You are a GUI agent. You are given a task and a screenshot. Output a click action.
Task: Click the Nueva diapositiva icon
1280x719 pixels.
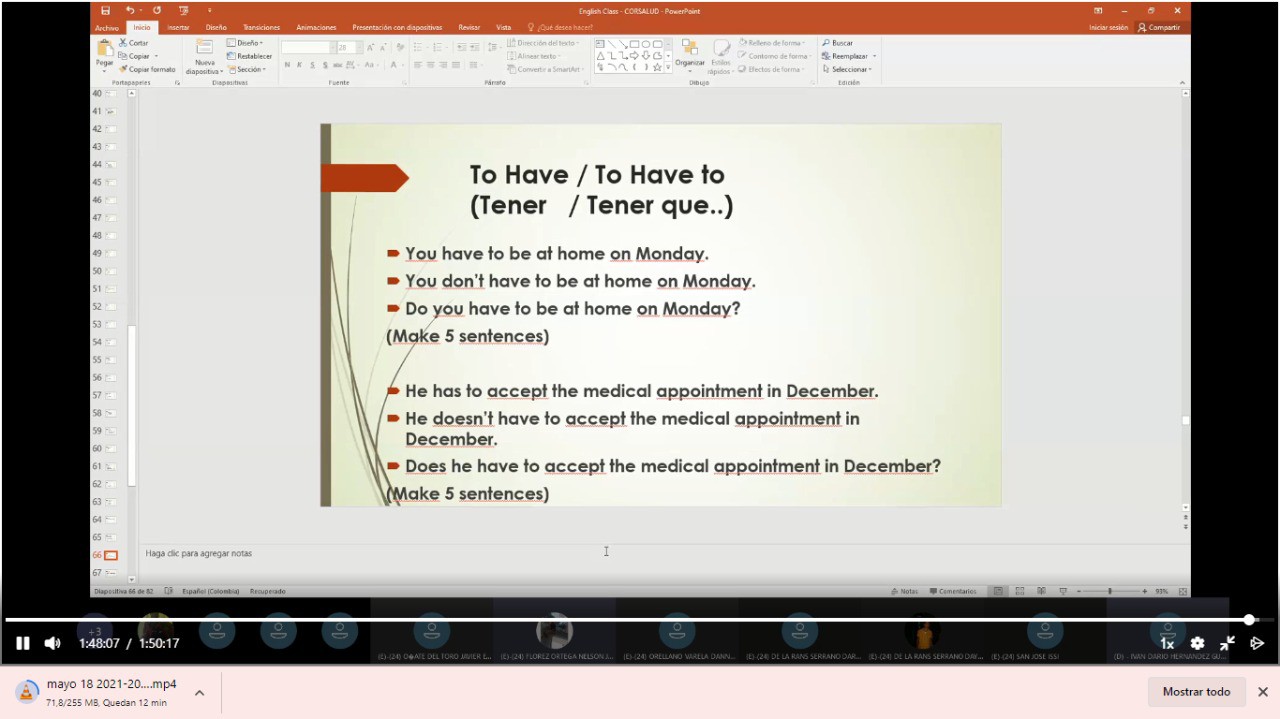[204, 50]
